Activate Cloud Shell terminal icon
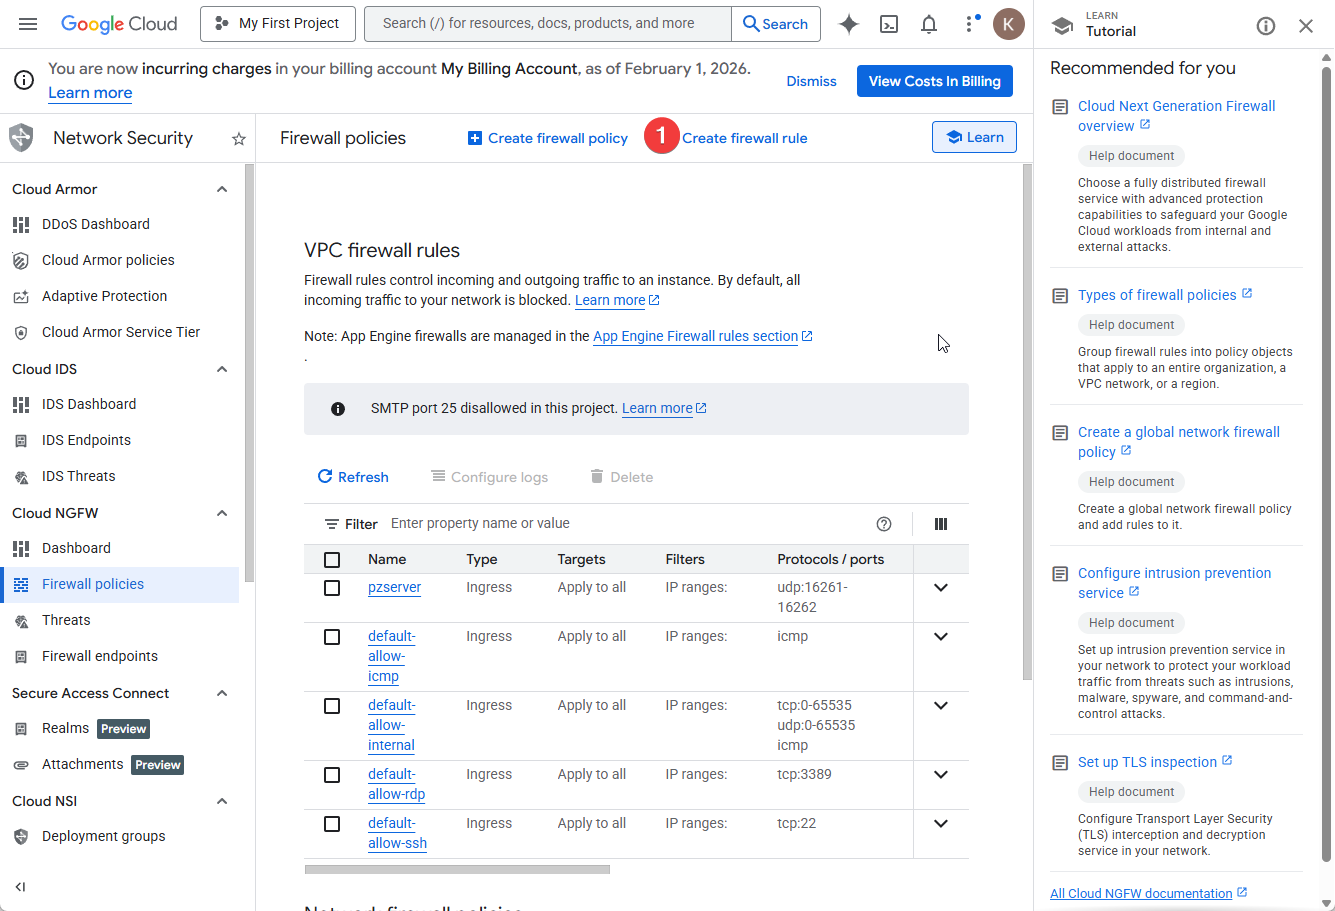This screenshot has width=1335, height=911. (889, 24)
